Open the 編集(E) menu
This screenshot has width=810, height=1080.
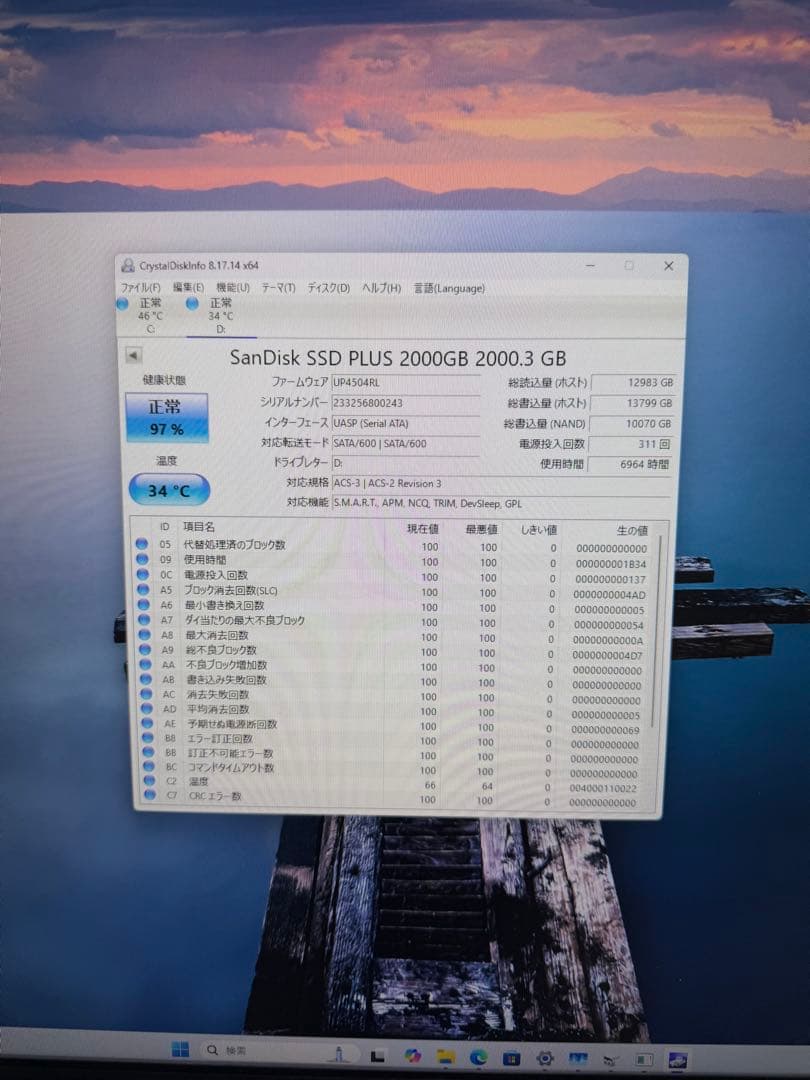pyautogui.click(x=188, y=288)
